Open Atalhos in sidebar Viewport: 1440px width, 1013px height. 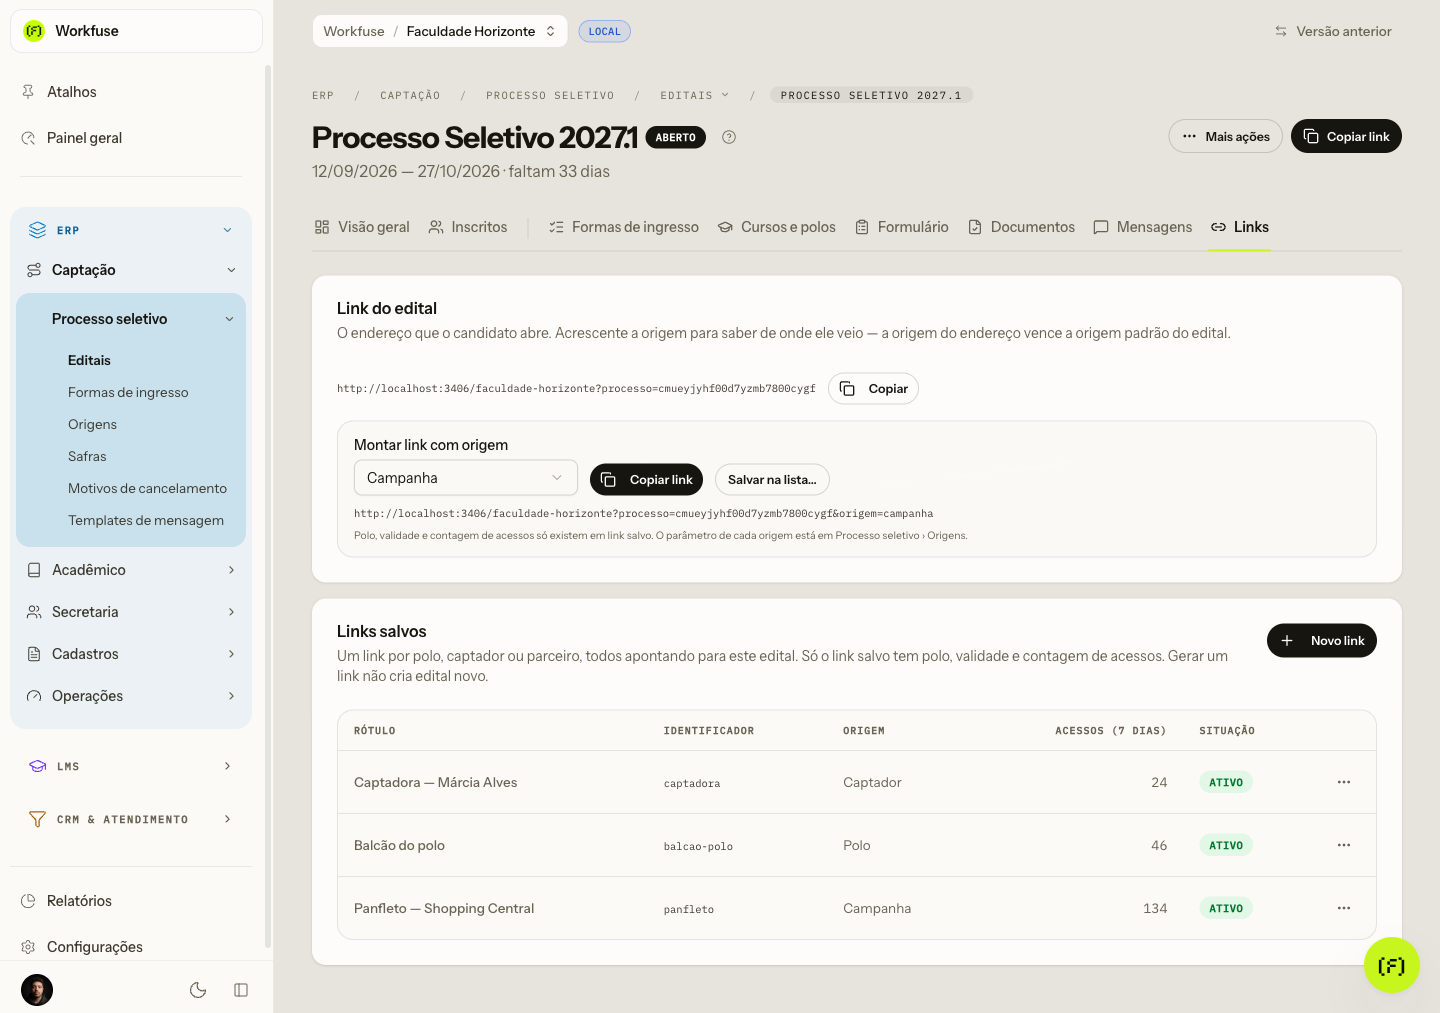click(x=131, y=92)
